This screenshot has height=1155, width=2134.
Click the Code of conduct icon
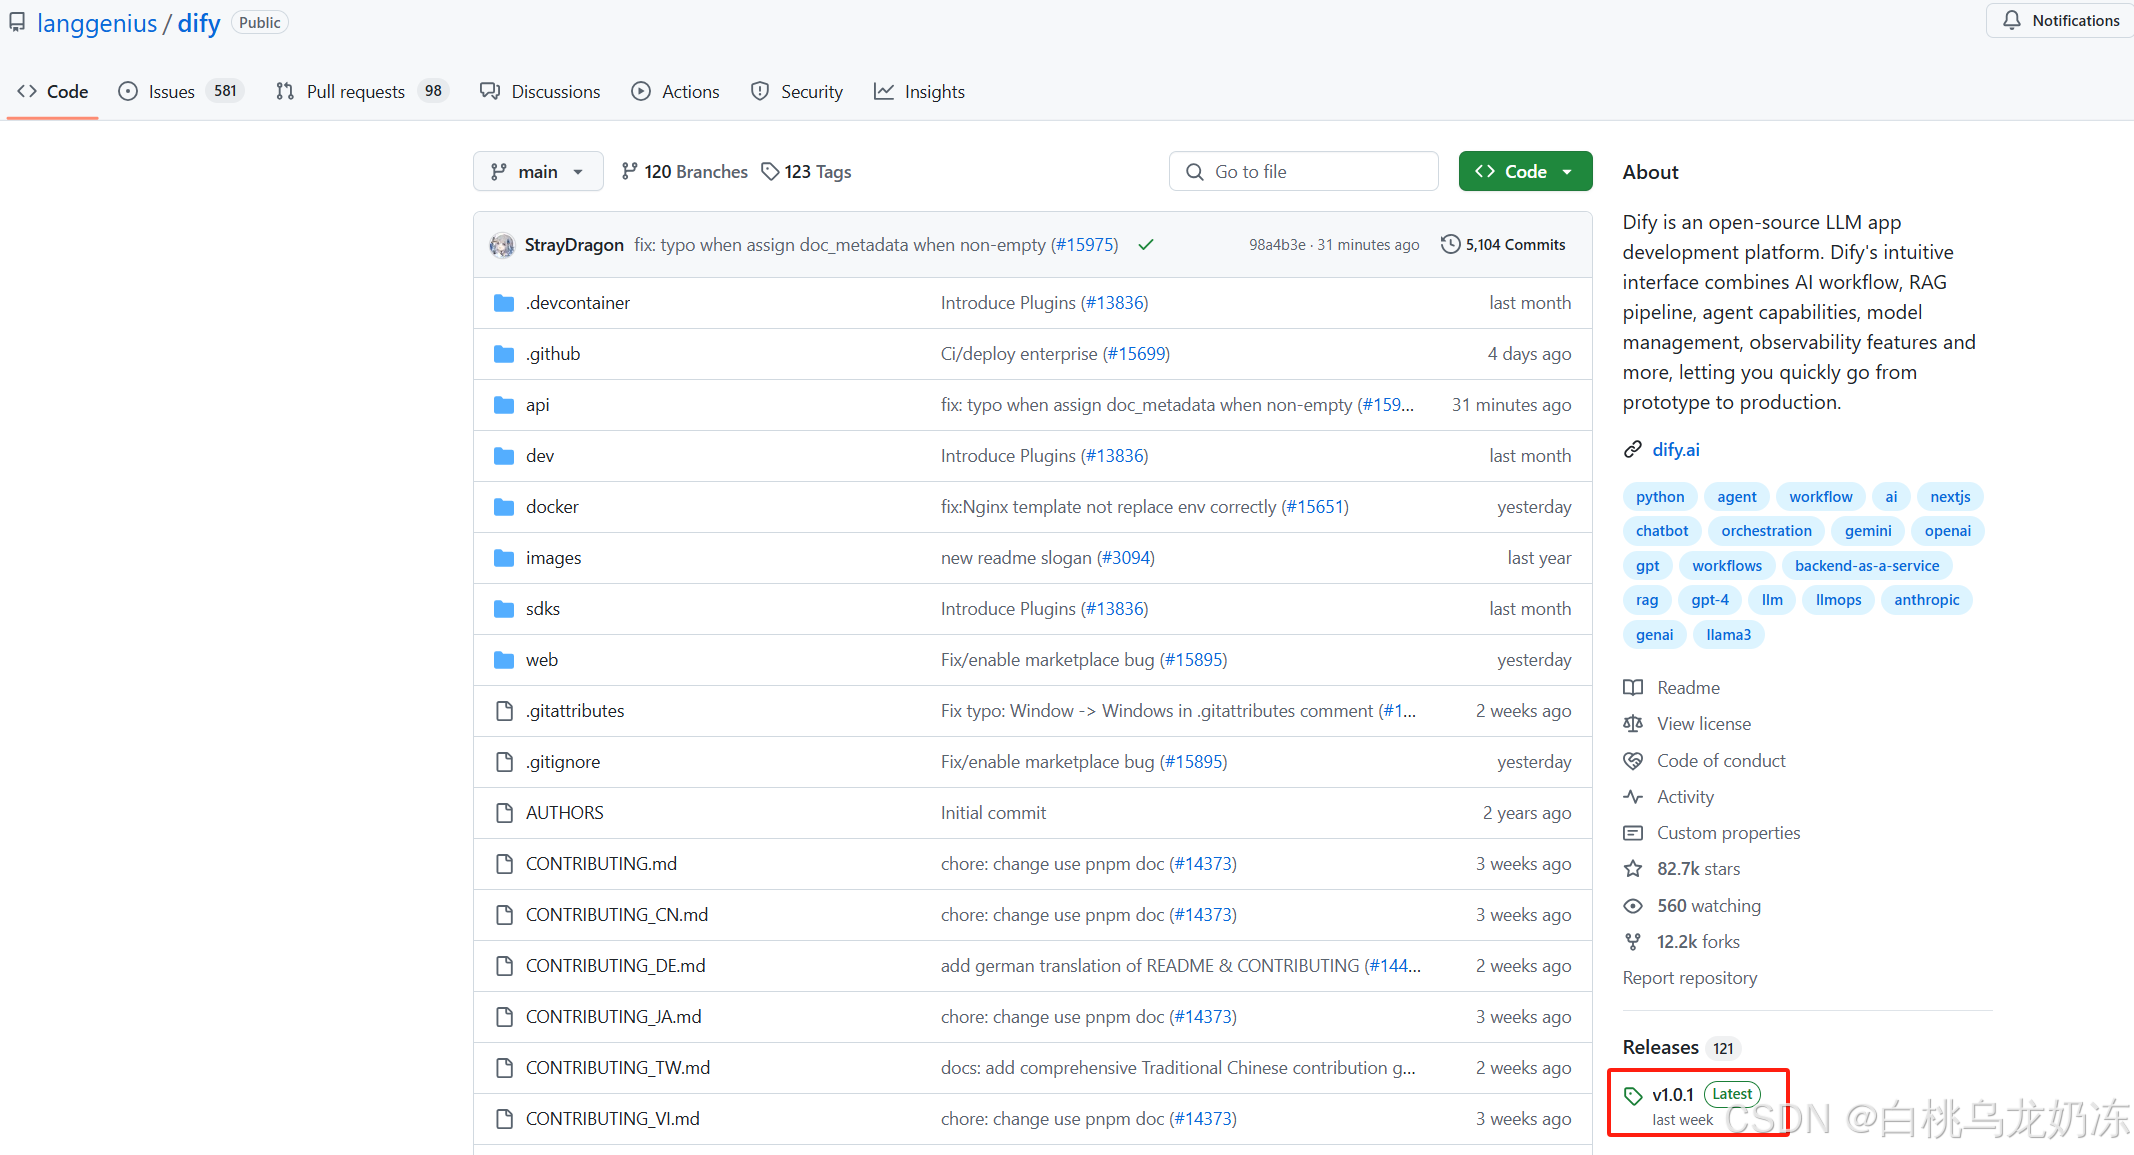click(1633, 760)
